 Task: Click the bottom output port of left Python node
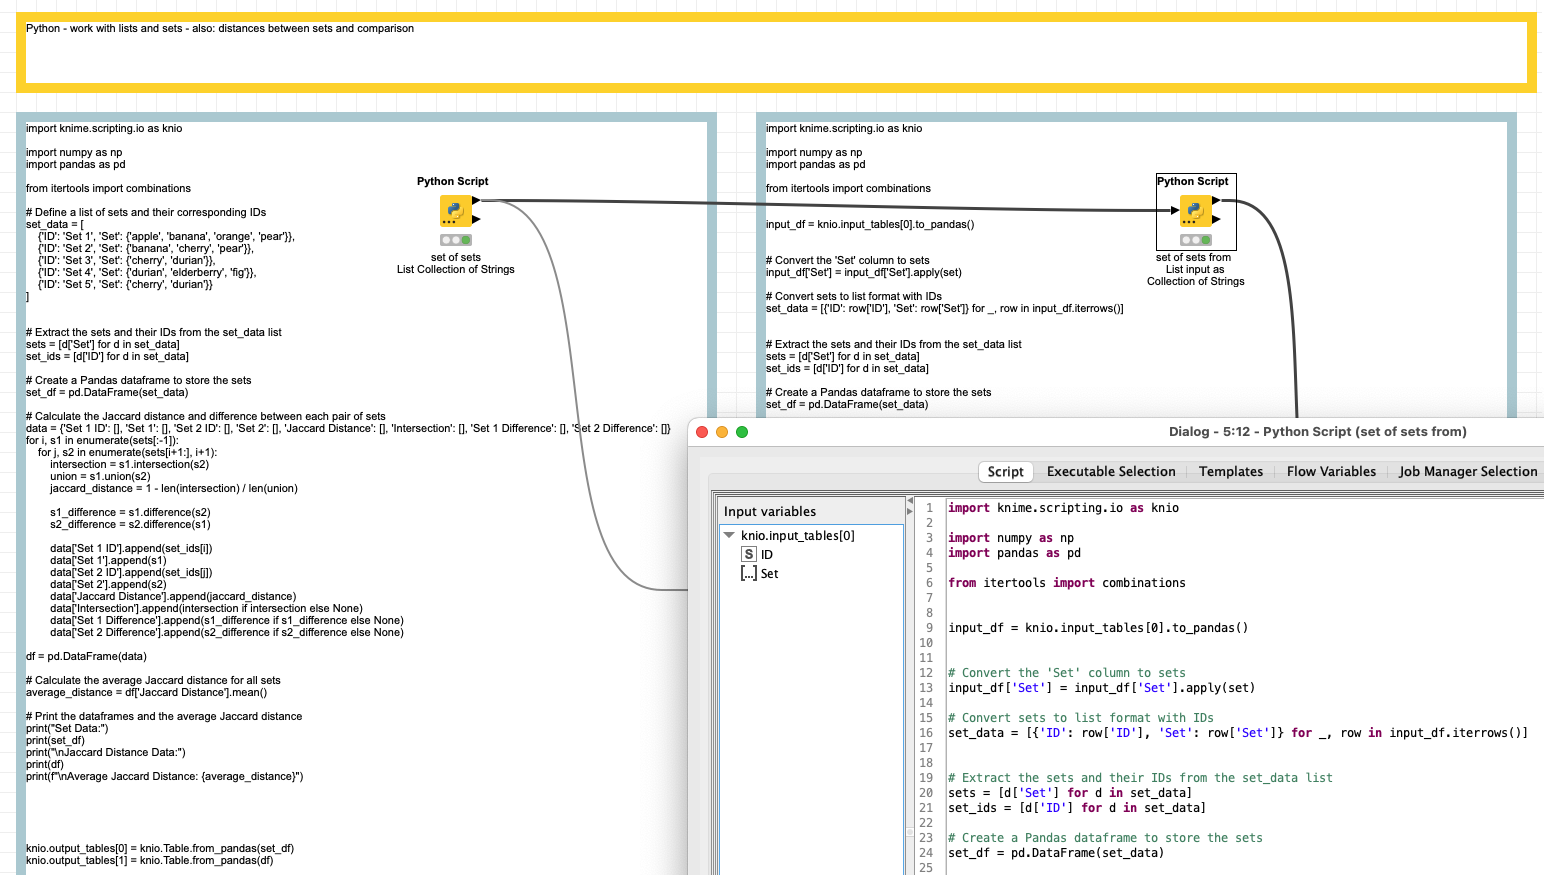pos(475,220)
